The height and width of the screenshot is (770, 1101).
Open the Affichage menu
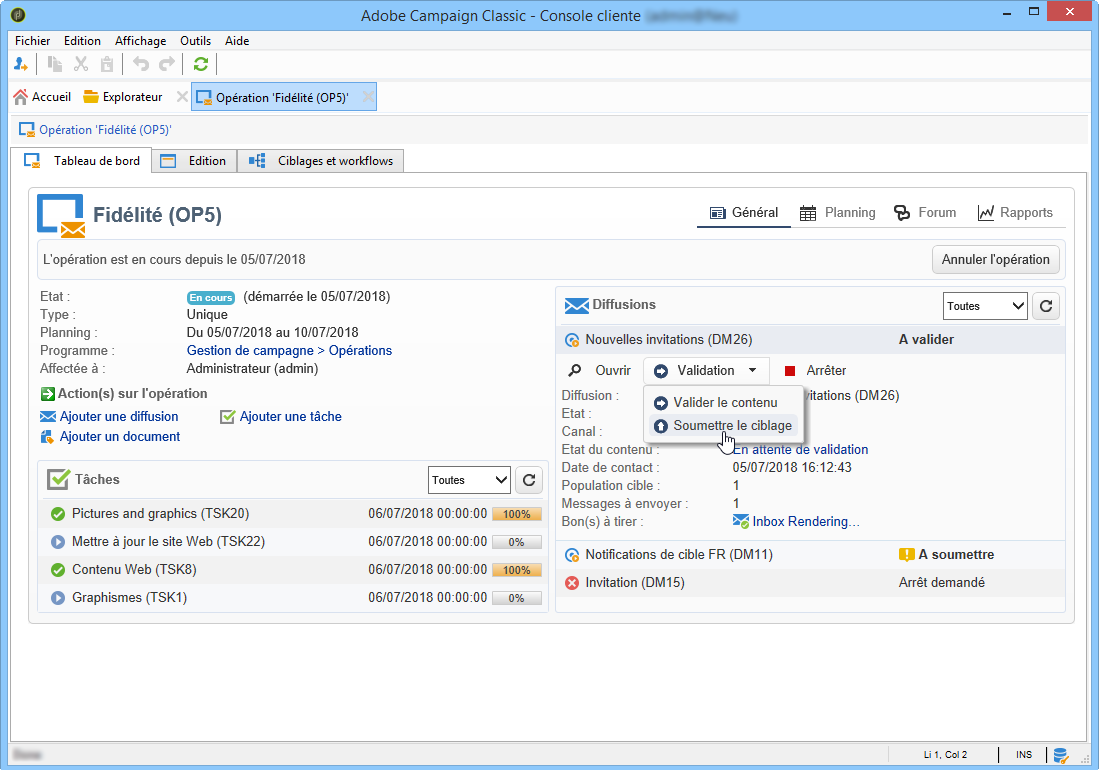[140, 41]
